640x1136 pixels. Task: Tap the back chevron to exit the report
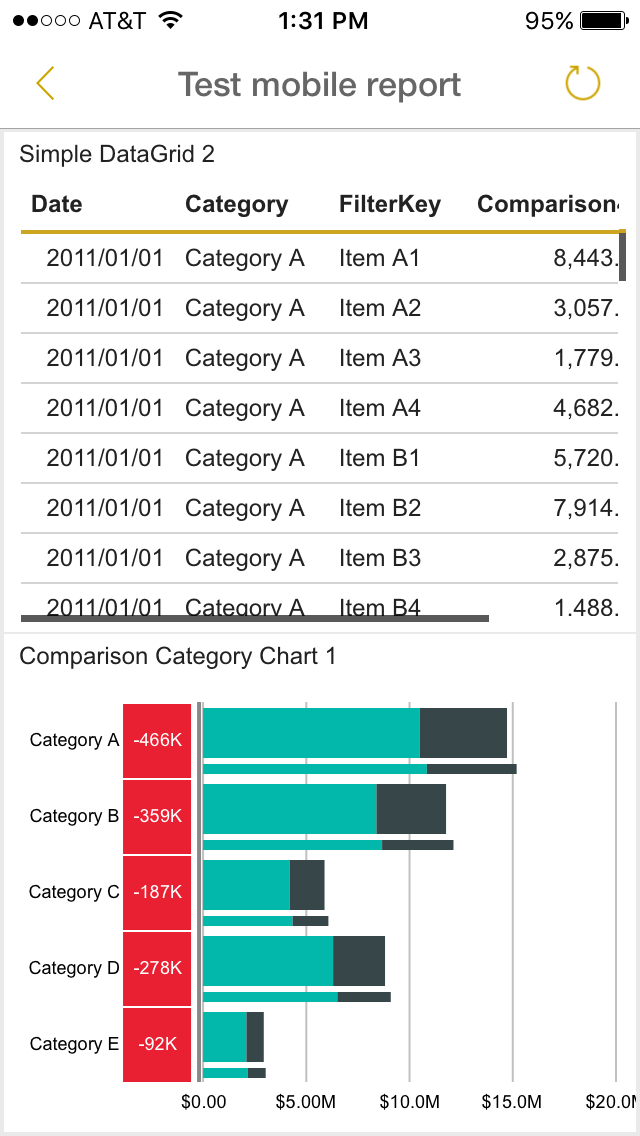44,84
